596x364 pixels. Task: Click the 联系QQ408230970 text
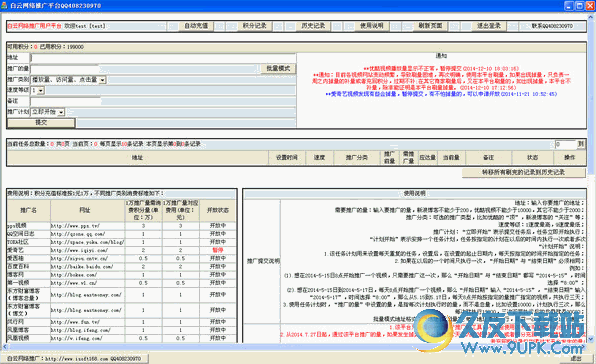point(552,26)
